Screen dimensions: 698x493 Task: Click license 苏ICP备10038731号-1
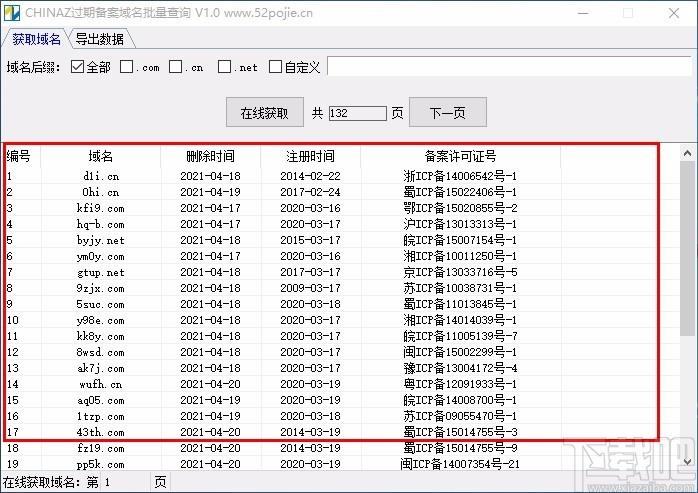click(x=460, y=289)
